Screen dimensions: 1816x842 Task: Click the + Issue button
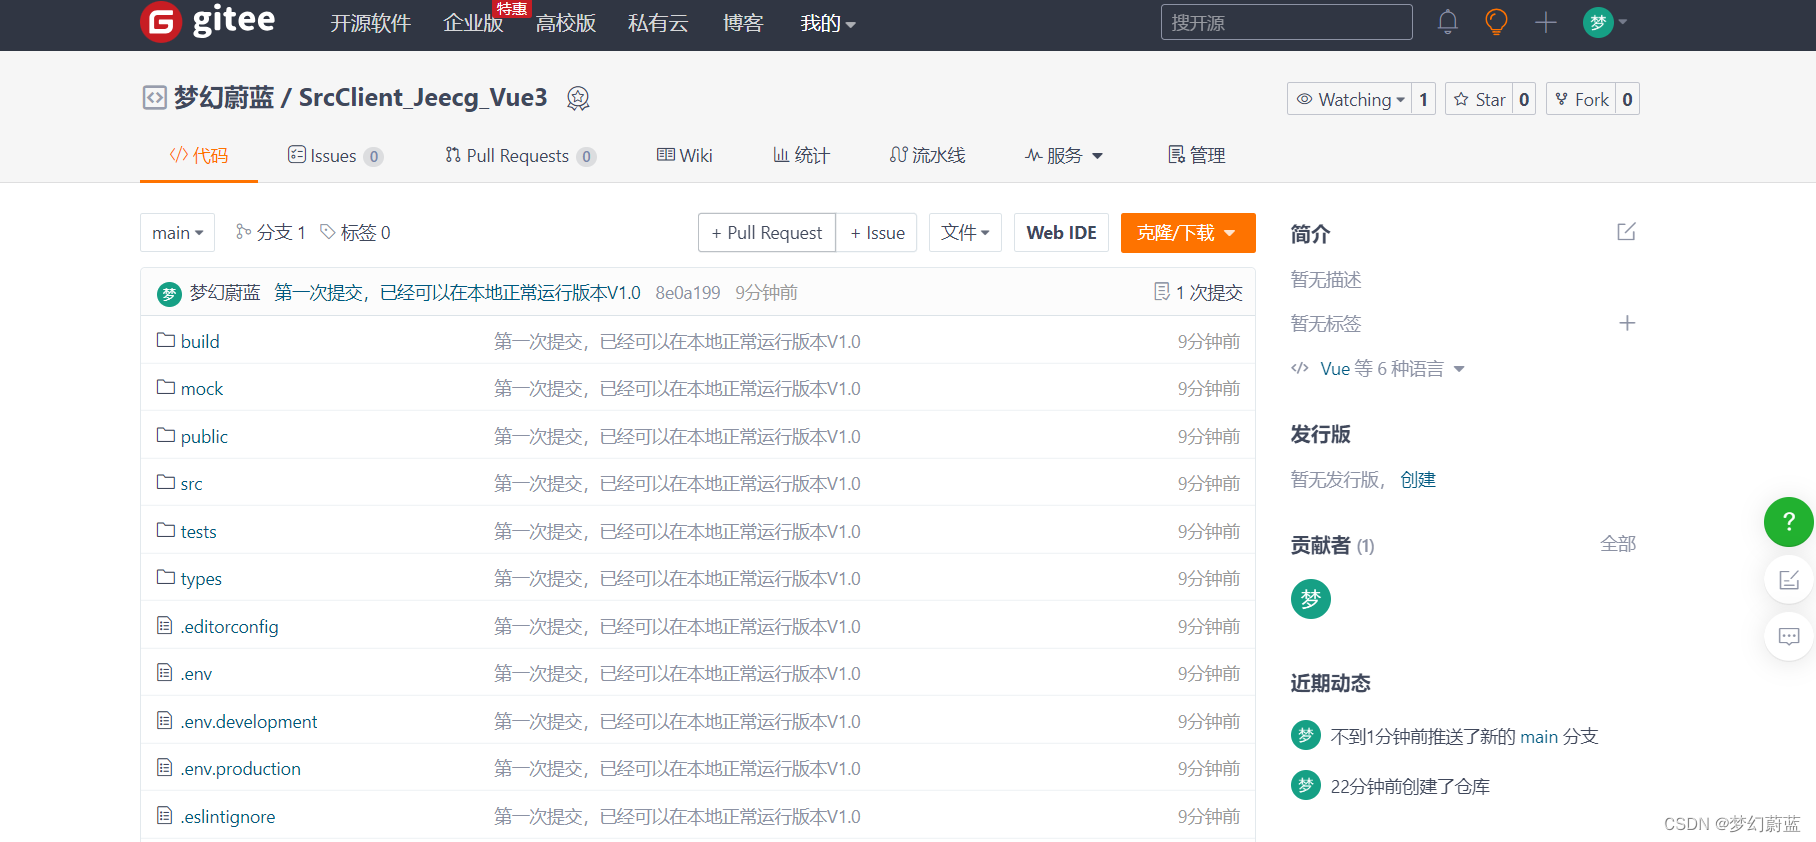tap(877, 232)
